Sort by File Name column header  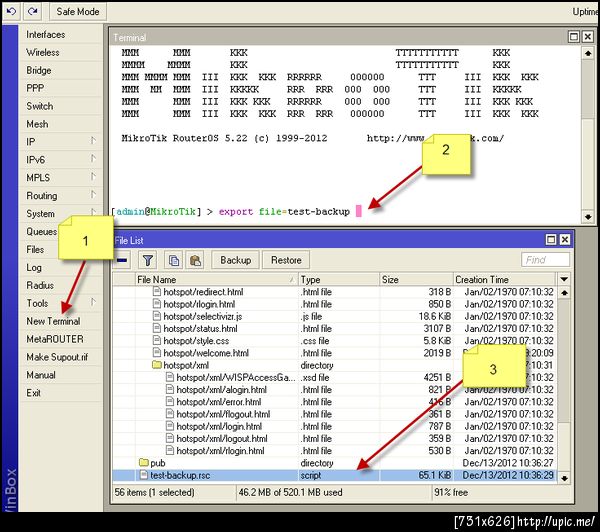click(x=217, y=280)
